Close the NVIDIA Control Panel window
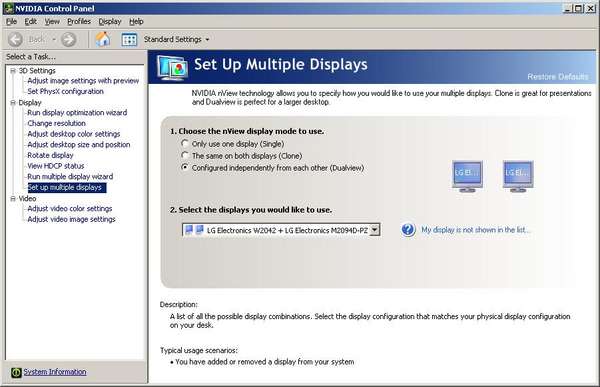This screenshot has height=387, width=600. (x=590, y=8)
